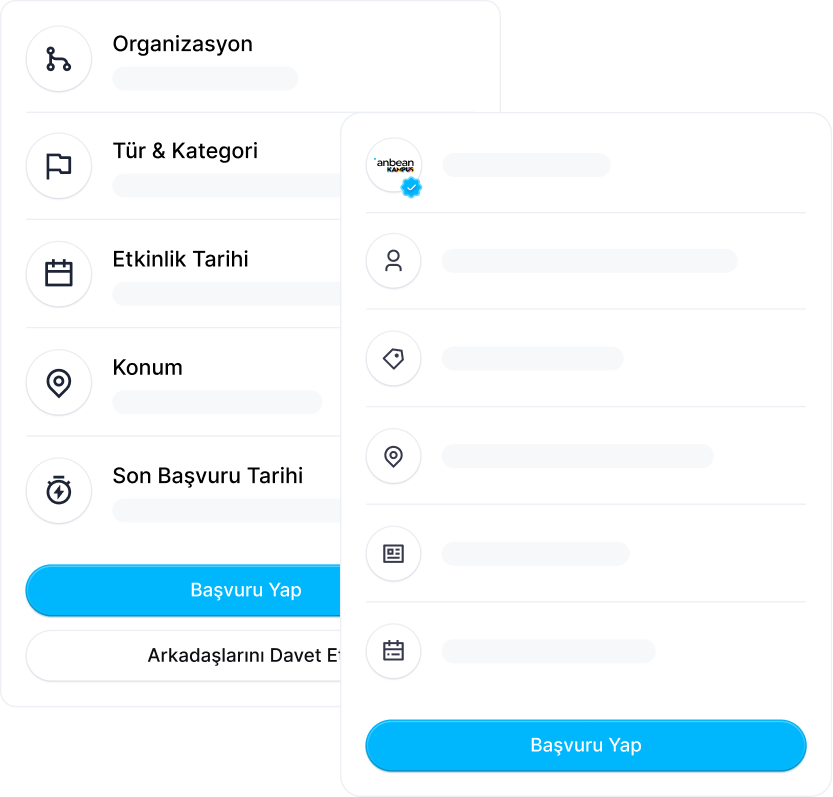Click the map pin icon in right card
Screen dimensions: 833x797
(x=394, y=456)
